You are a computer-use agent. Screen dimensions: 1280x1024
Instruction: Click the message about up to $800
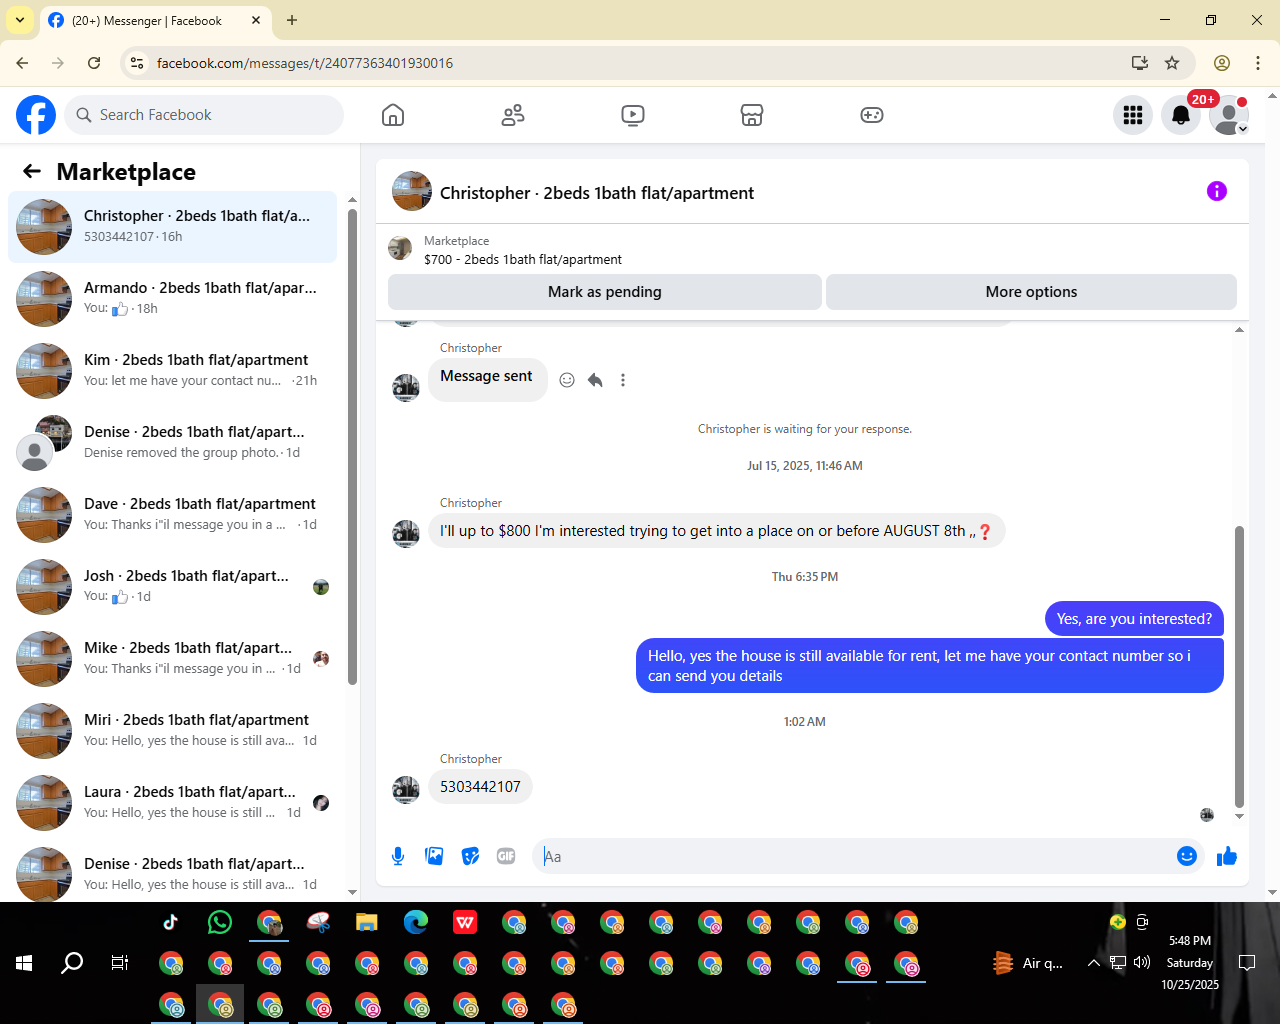tap(716, 531)
